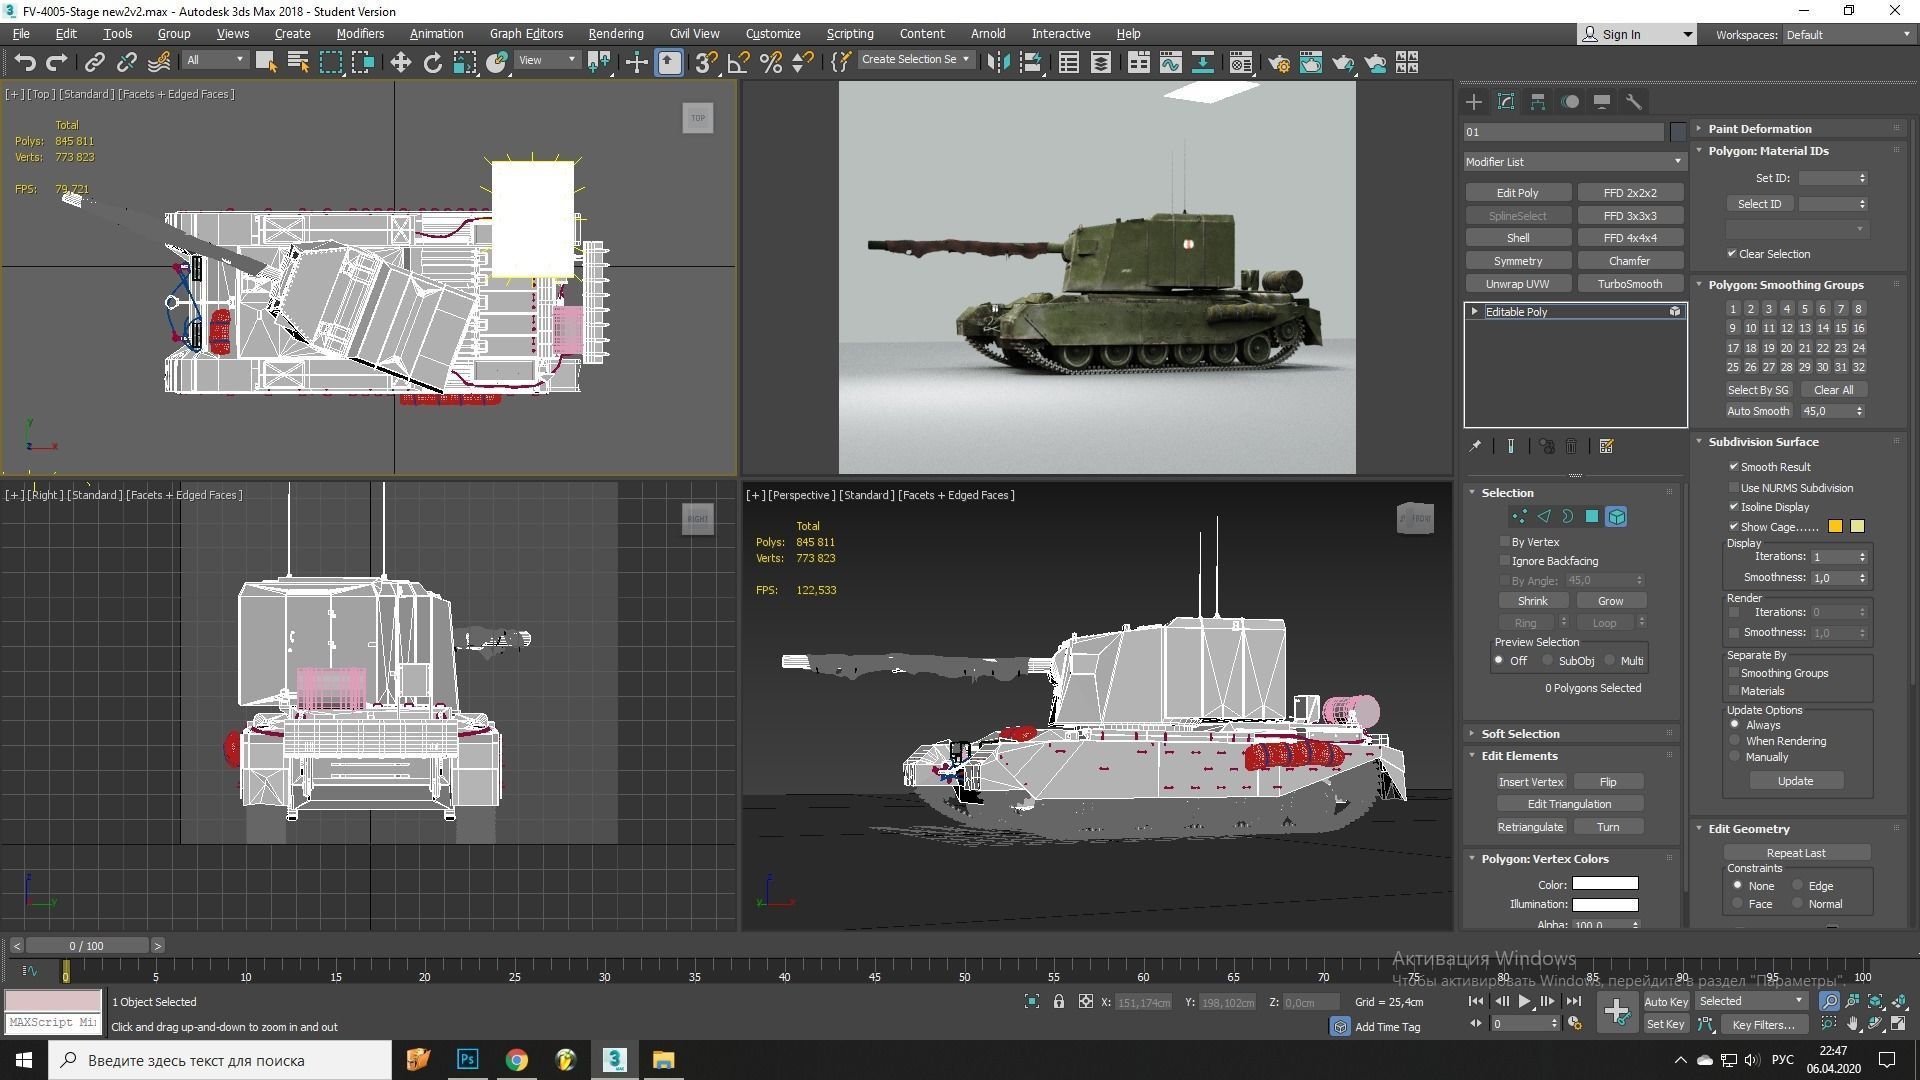Activate the Select and Move tool

click(400, 63)
